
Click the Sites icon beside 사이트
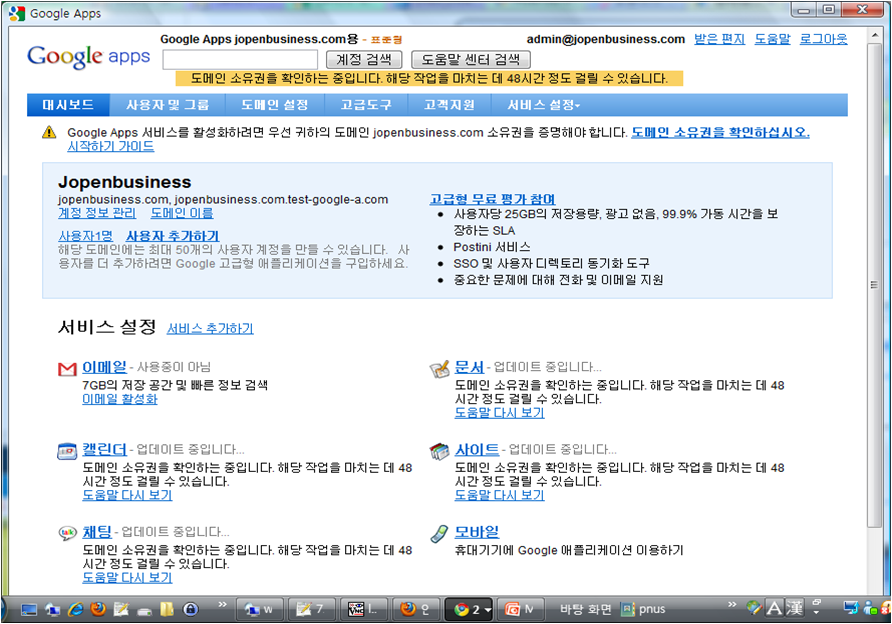point(439,451)
